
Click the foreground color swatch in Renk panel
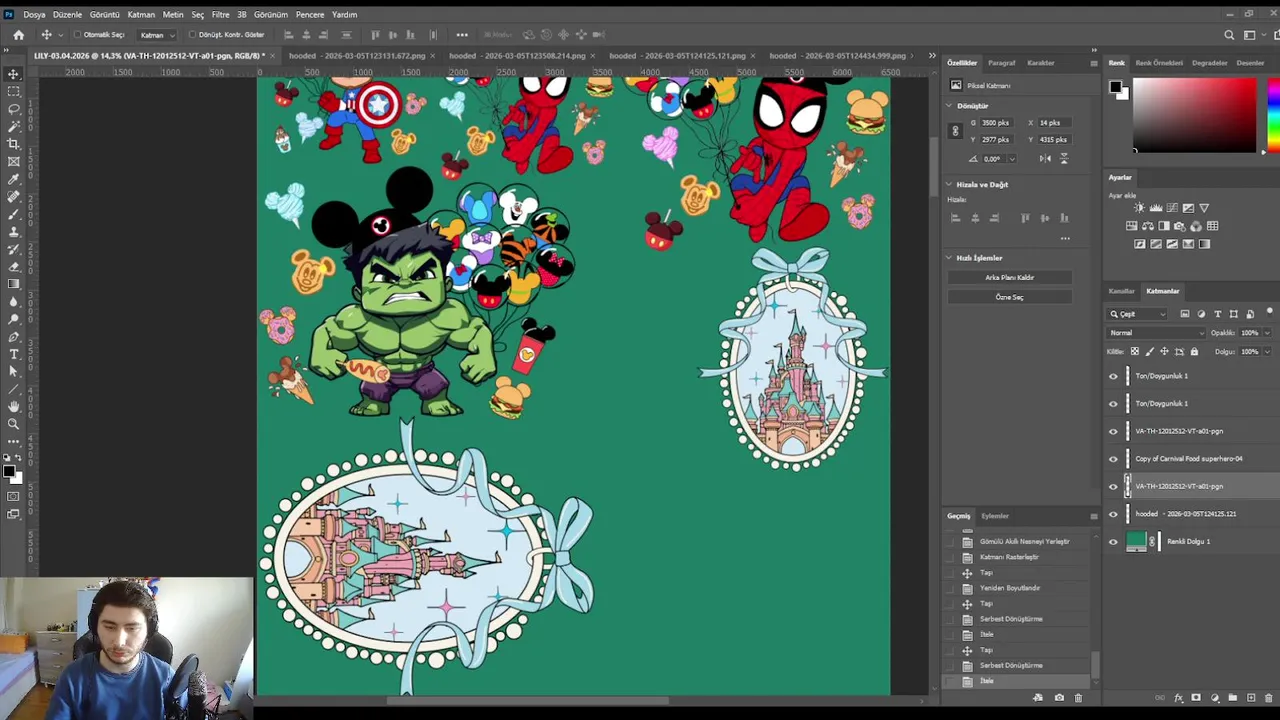click(x=1114, y=87)
